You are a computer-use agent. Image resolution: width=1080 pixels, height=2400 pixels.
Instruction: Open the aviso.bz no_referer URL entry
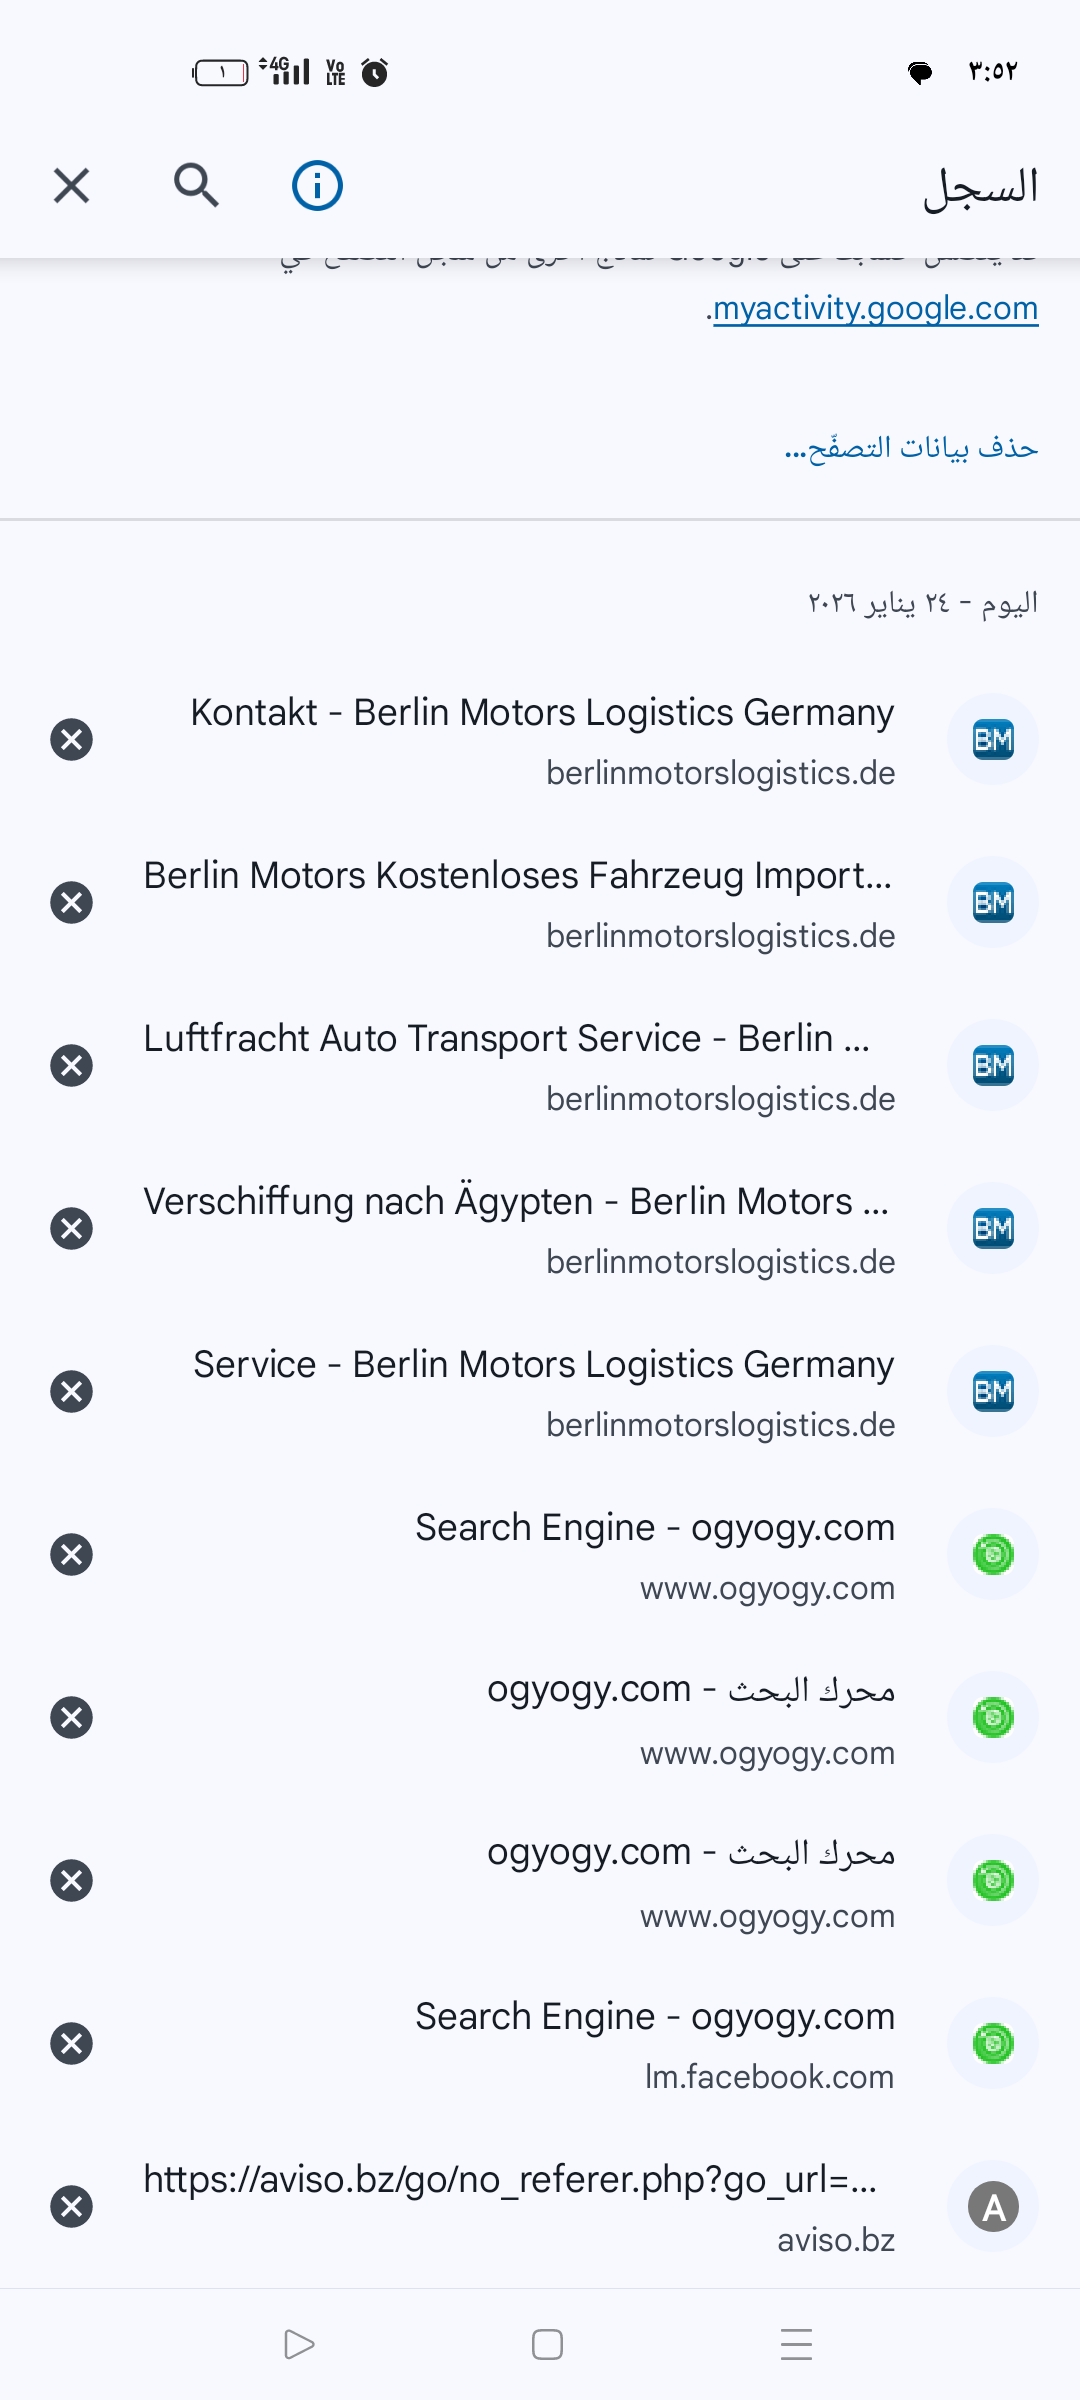(x=510, y=2207)
